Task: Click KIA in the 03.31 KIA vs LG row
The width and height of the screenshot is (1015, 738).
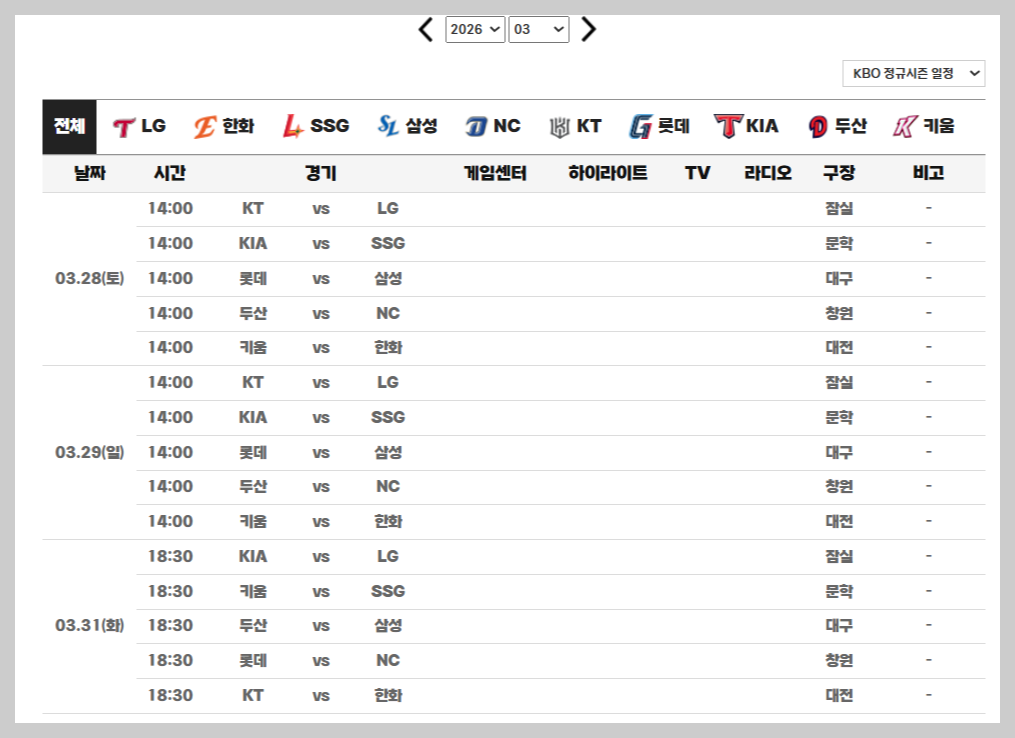Action: pos(252,556)
